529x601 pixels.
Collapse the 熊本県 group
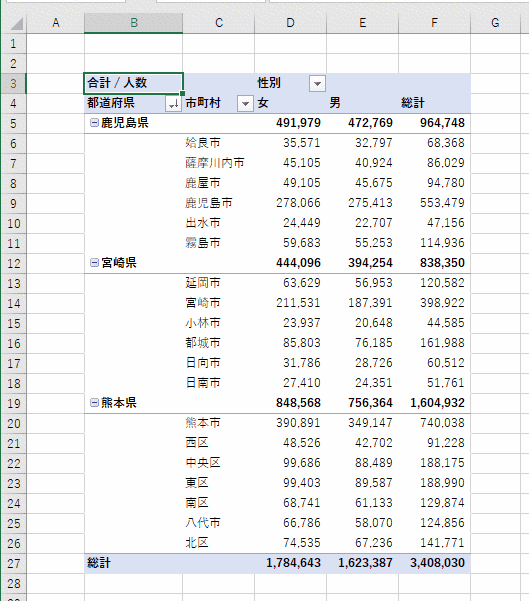94,402
